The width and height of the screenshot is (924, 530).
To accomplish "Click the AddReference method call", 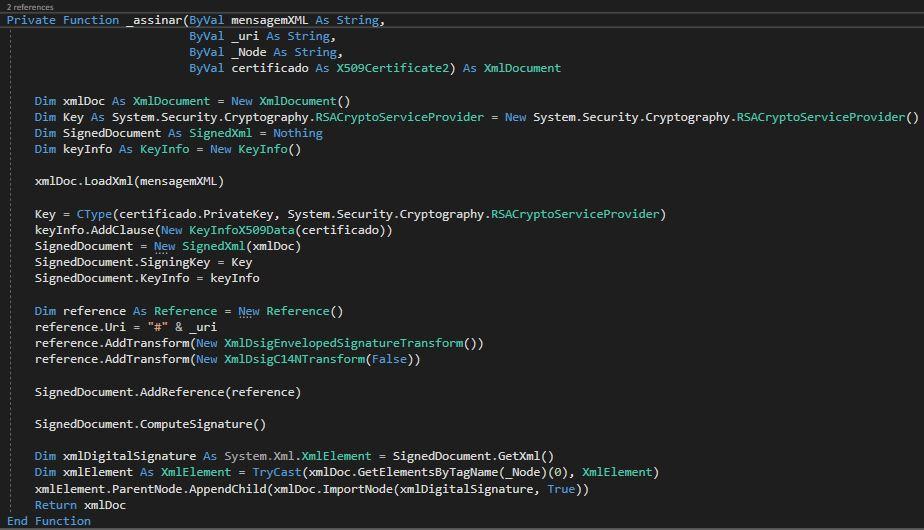I will tap(182, 392).
